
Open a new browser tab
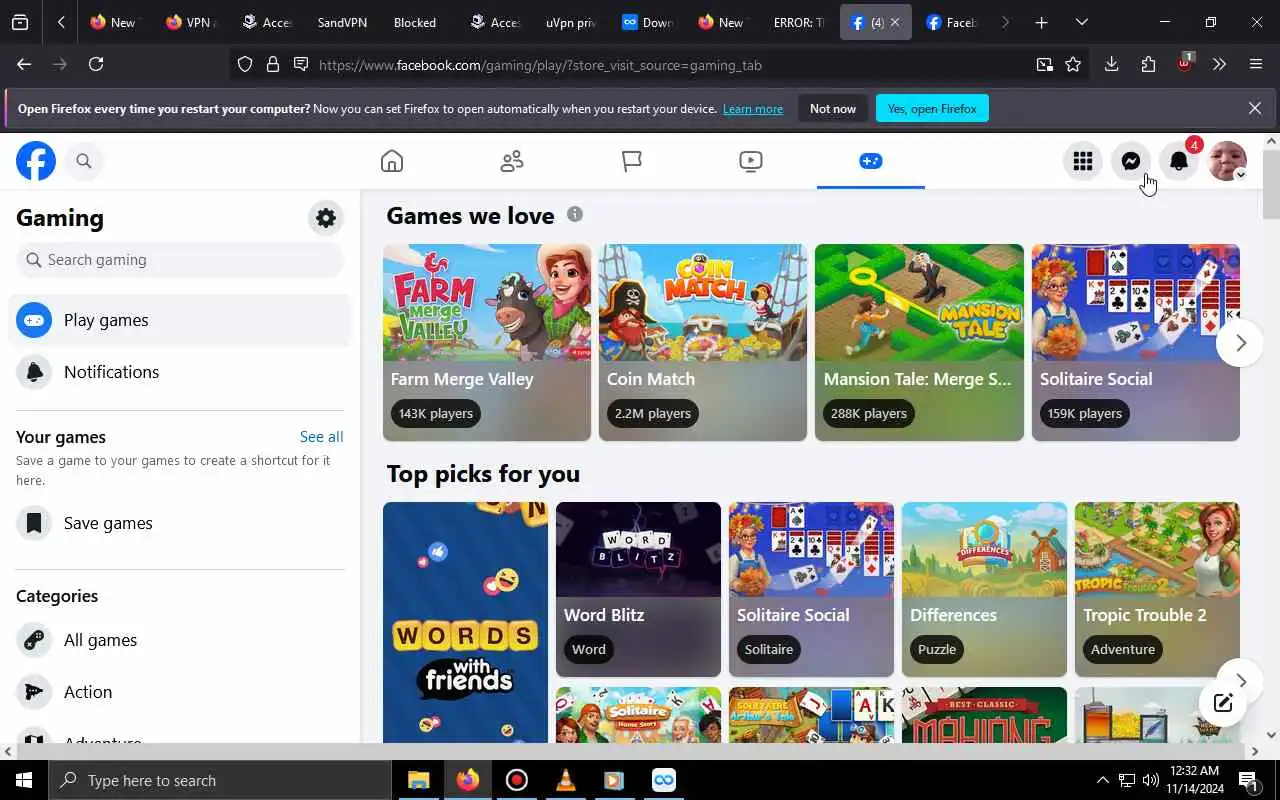pos(1041,22)
